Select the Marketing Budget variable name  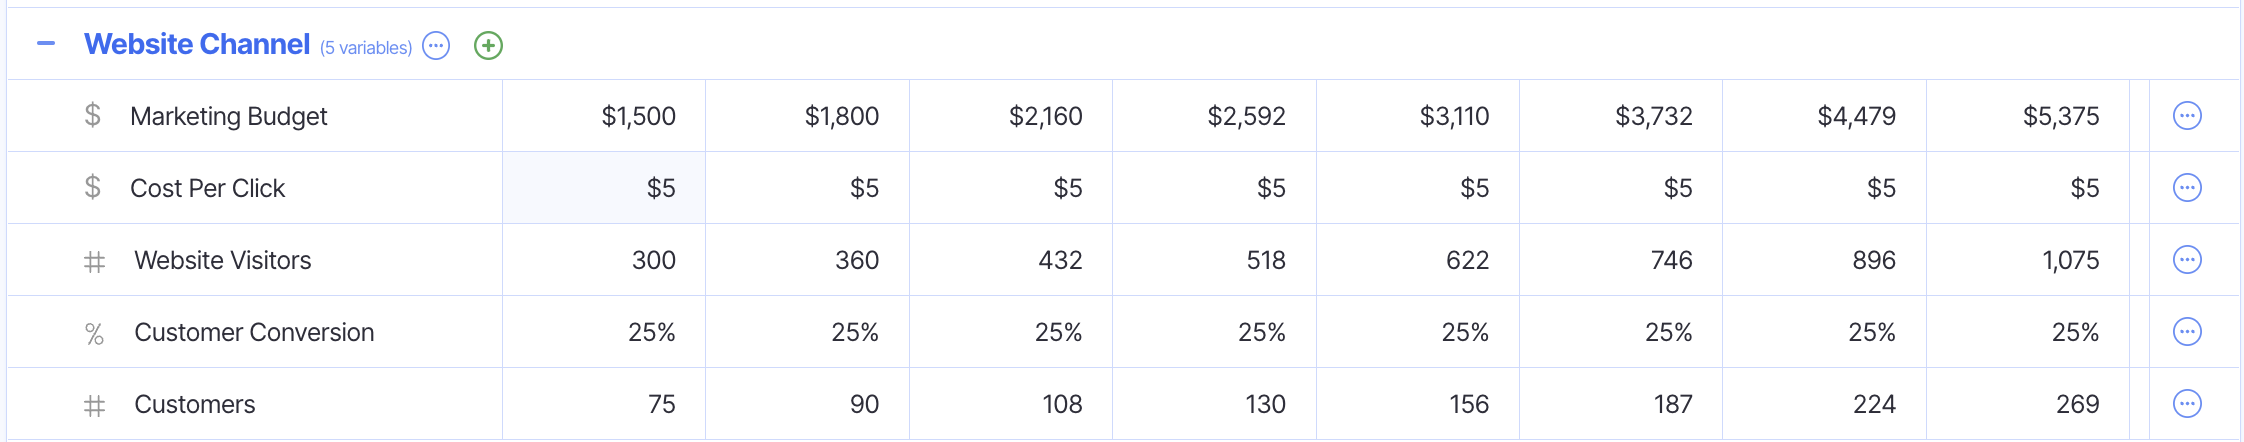click(228, 117)
